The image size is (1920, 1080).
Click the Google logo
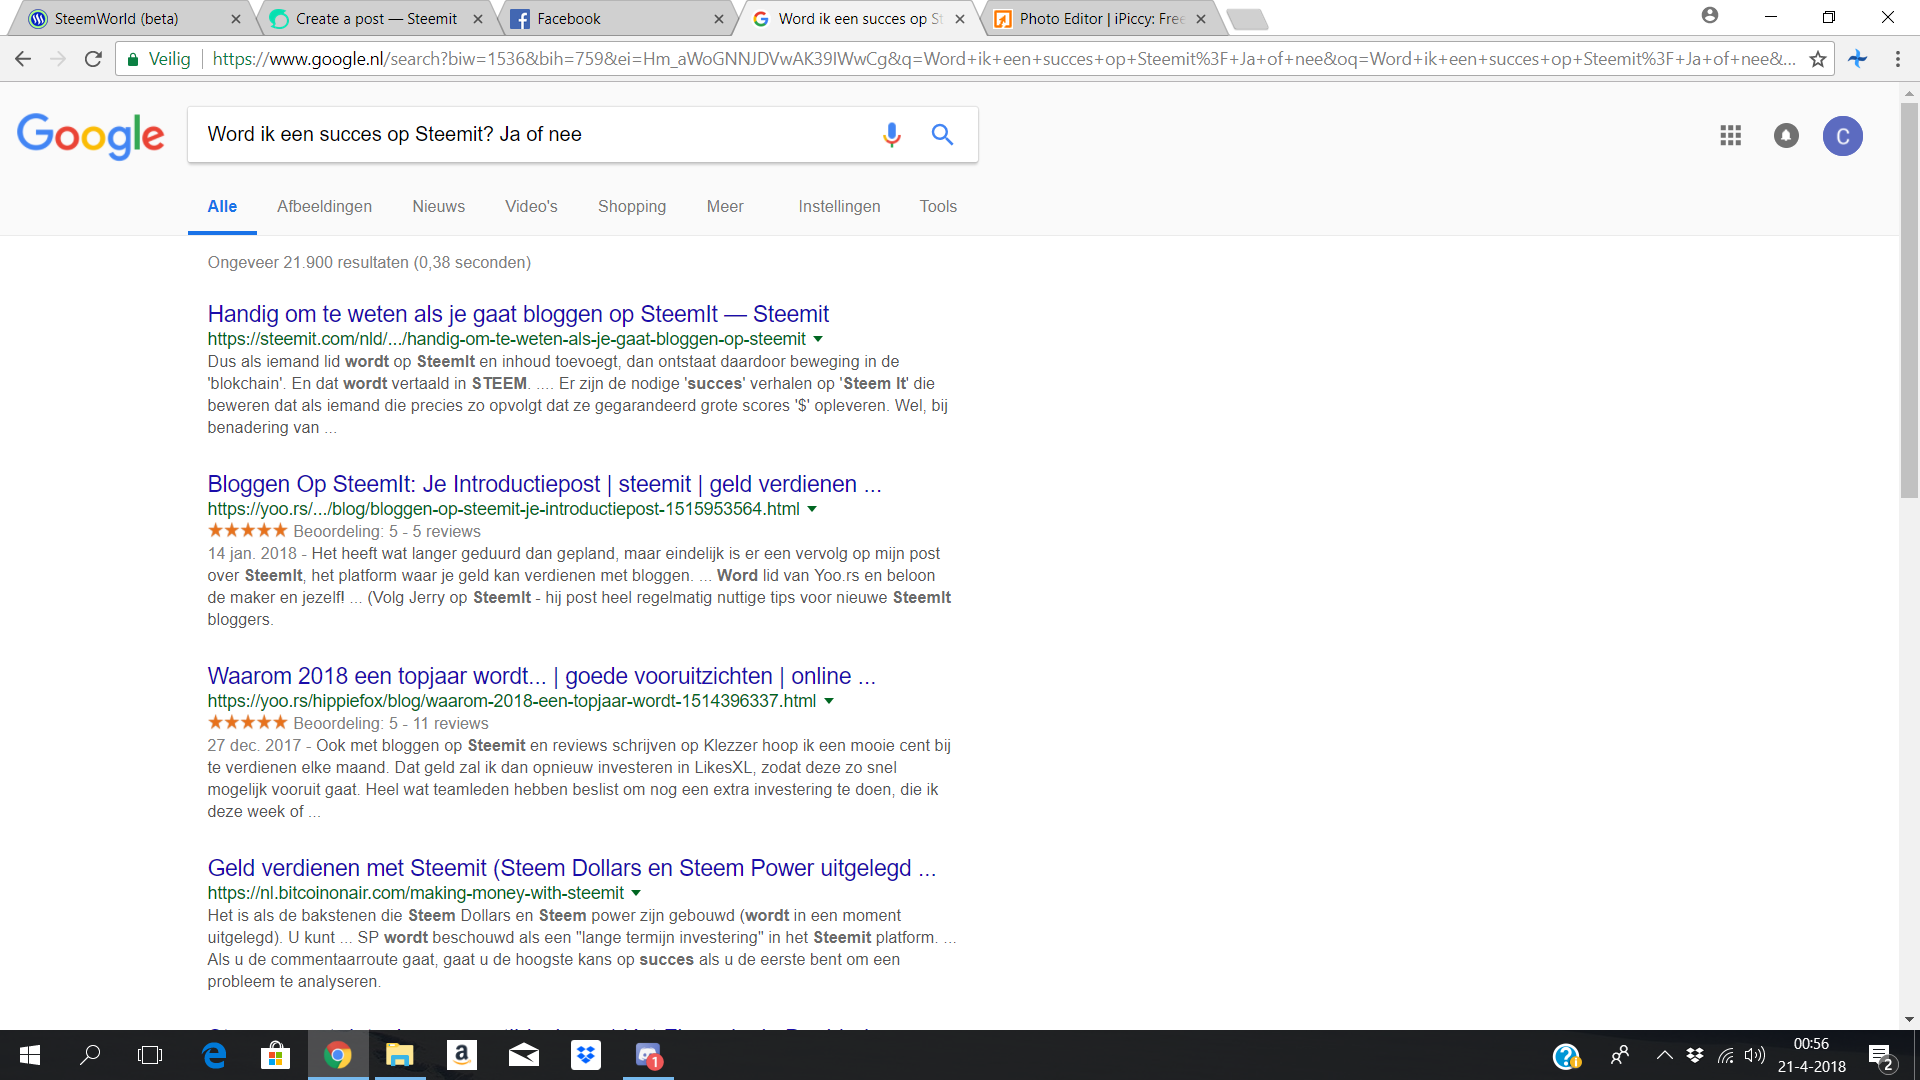[x=90, y=135]
